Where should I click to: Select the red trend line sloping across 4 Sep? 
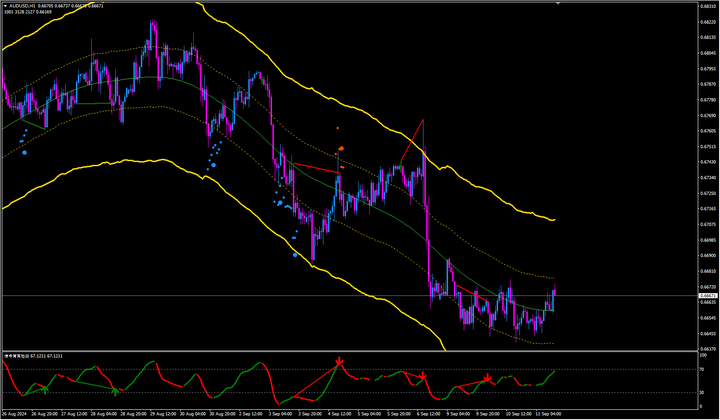click(314, 168)
